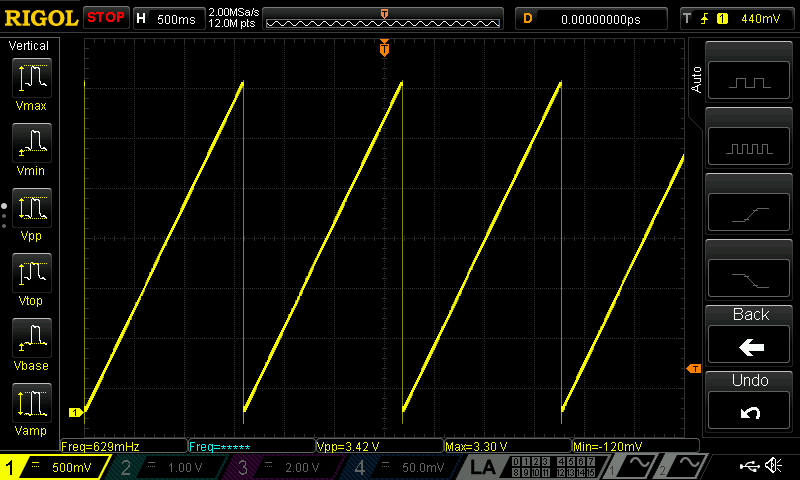Open the LA logic analyzer tab
Image resolution: width=800 pixels, height=480 pixels.
pyautogui.click(x=483, y=467)
